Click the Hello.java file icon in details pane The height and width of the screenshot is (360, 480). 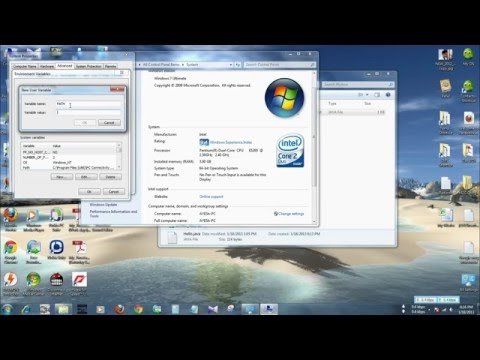point(172,237)
